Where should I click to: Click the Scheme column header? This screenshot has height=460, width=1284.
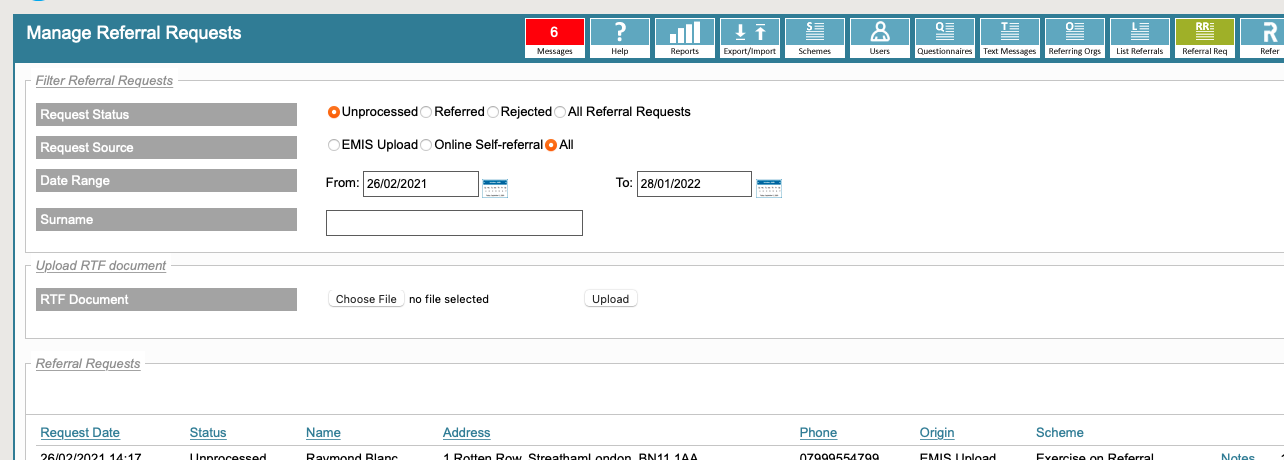(x=1060, y=433)
